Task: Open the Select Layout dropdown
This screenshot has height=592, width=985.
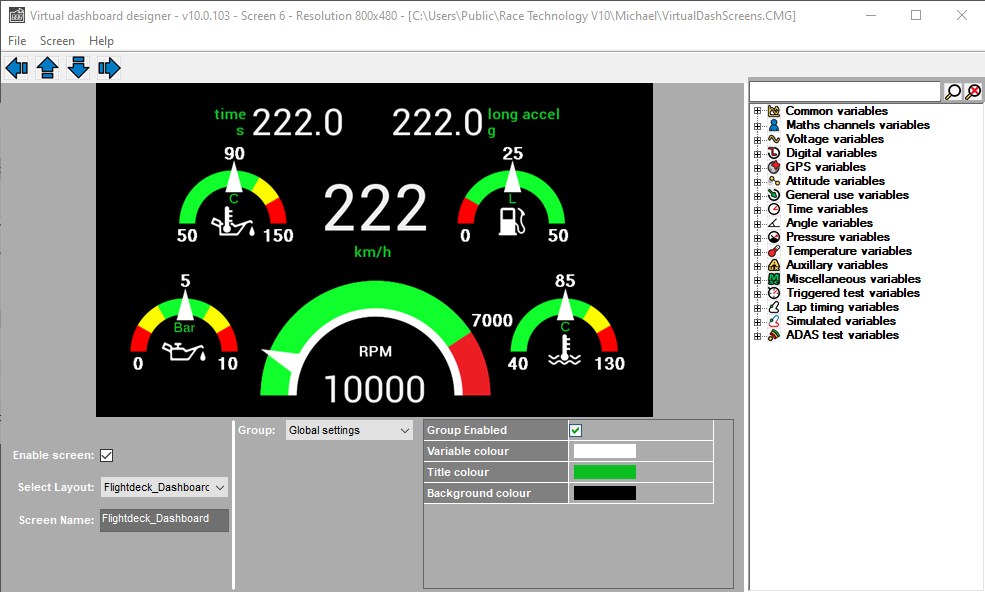Action: tap(165, 487)
